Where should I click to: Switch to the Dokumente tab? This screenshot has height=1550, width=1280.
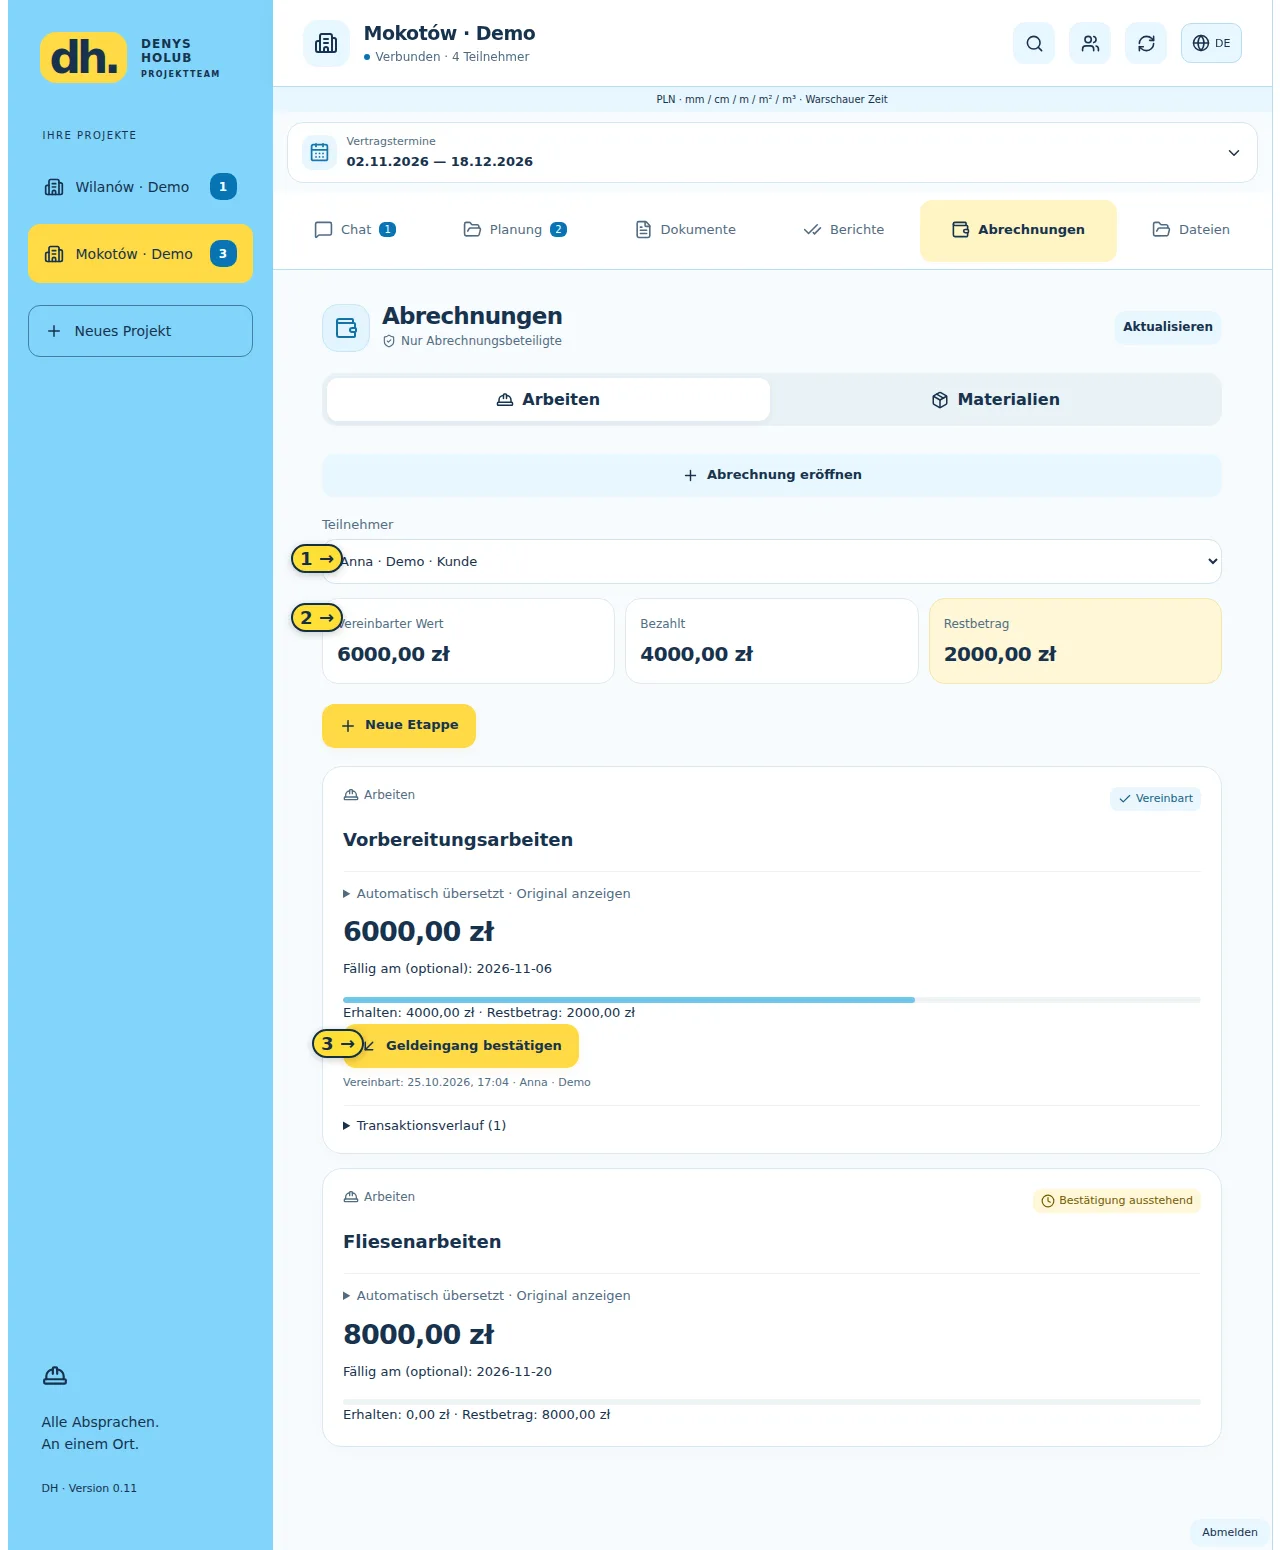(686, 230)
